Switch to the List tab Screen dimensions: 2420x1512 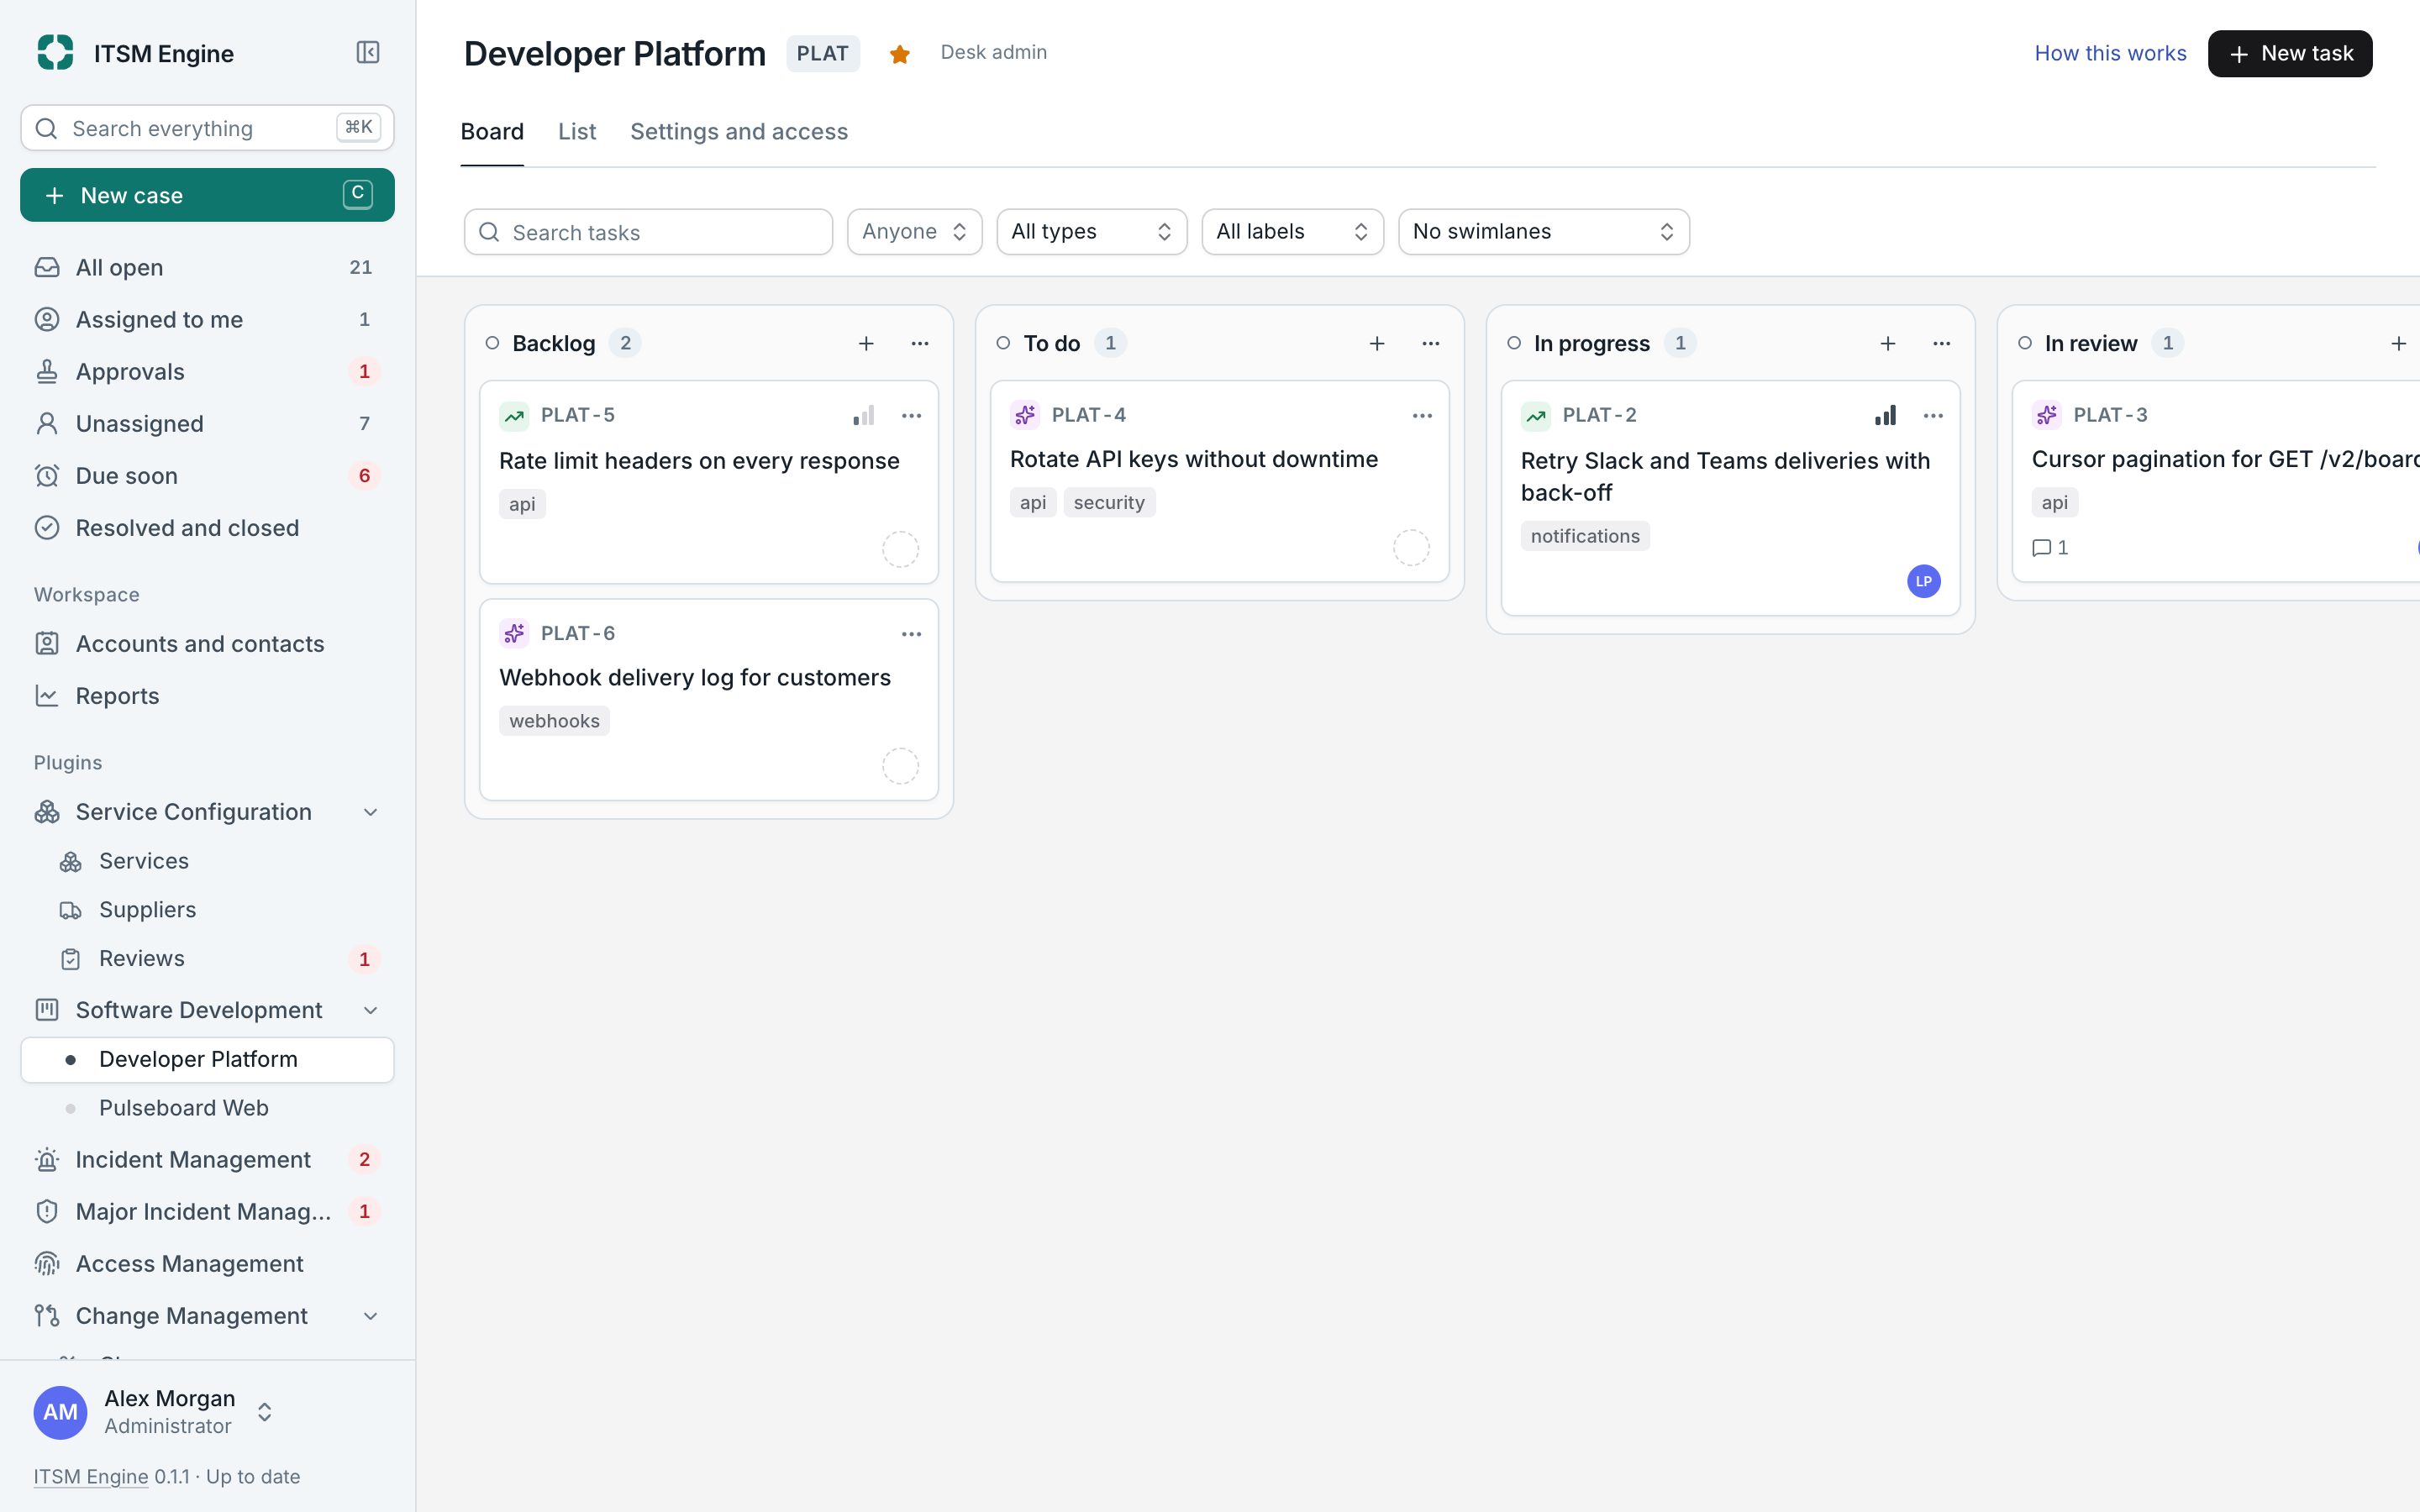577,132
